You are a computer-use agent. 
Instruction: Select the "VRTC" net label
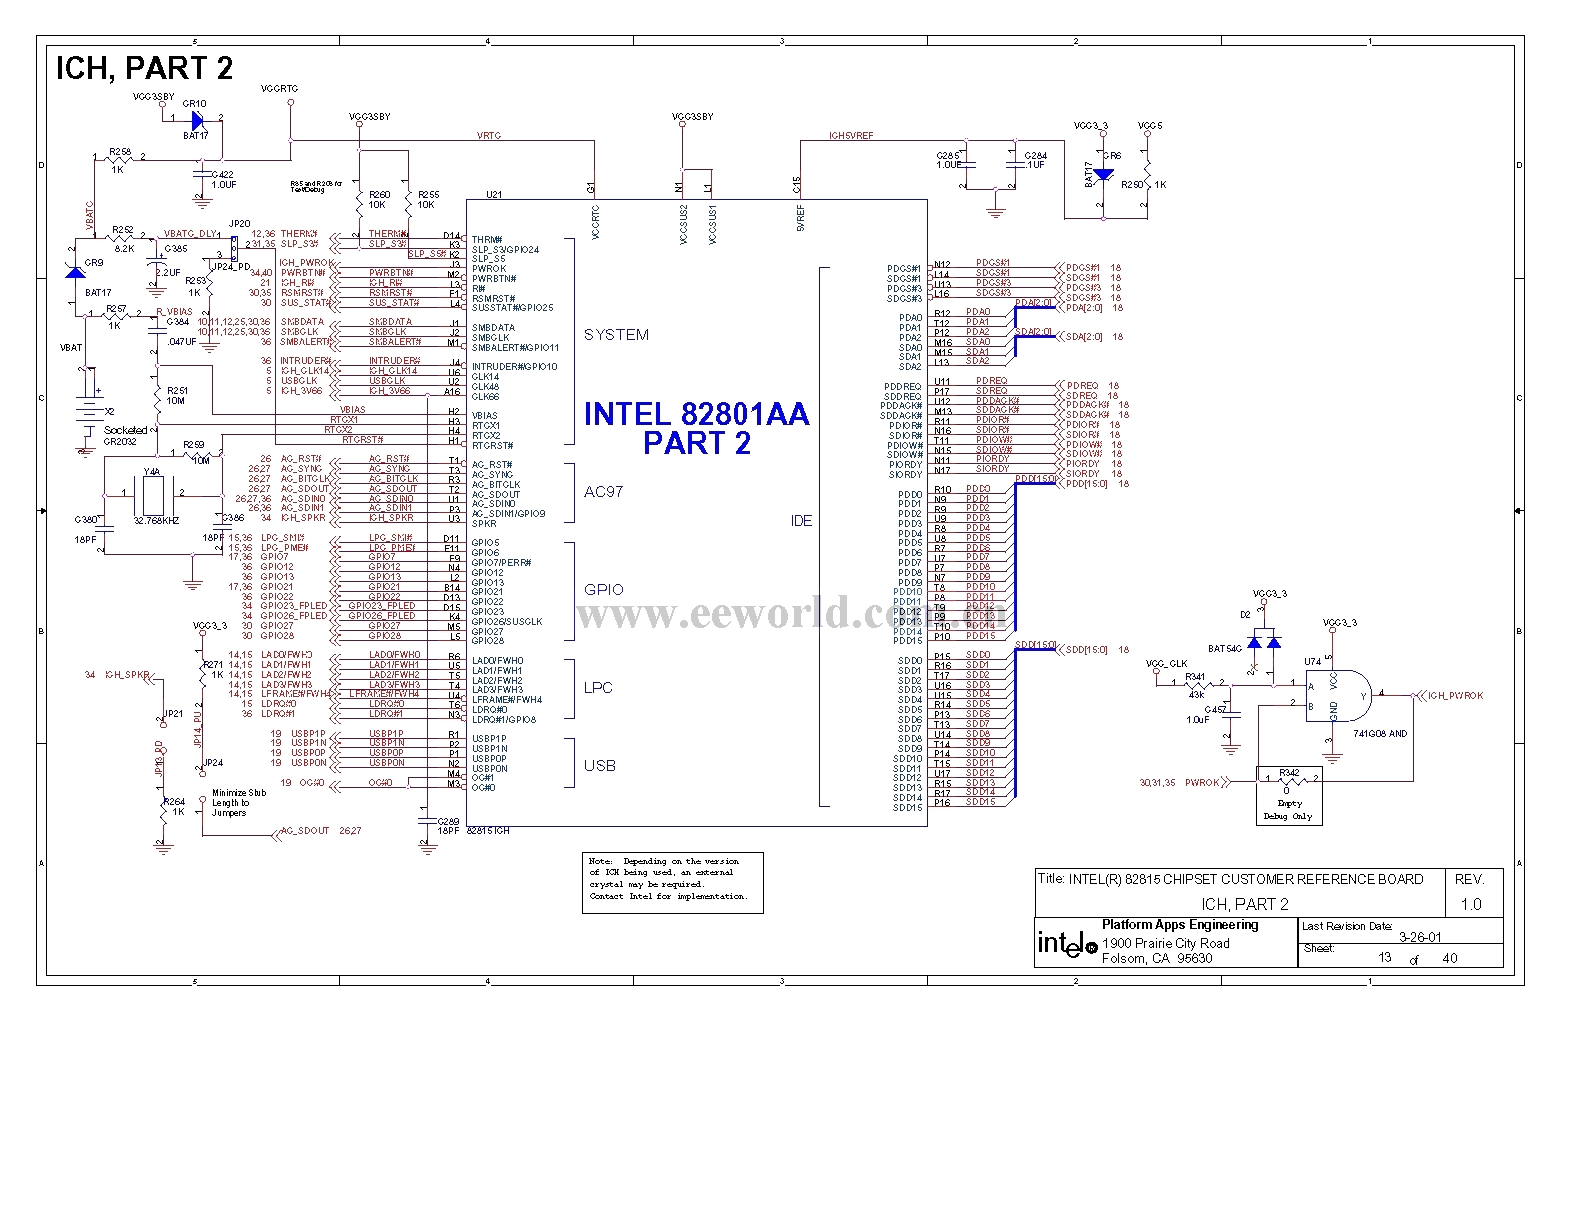[489, 135]
